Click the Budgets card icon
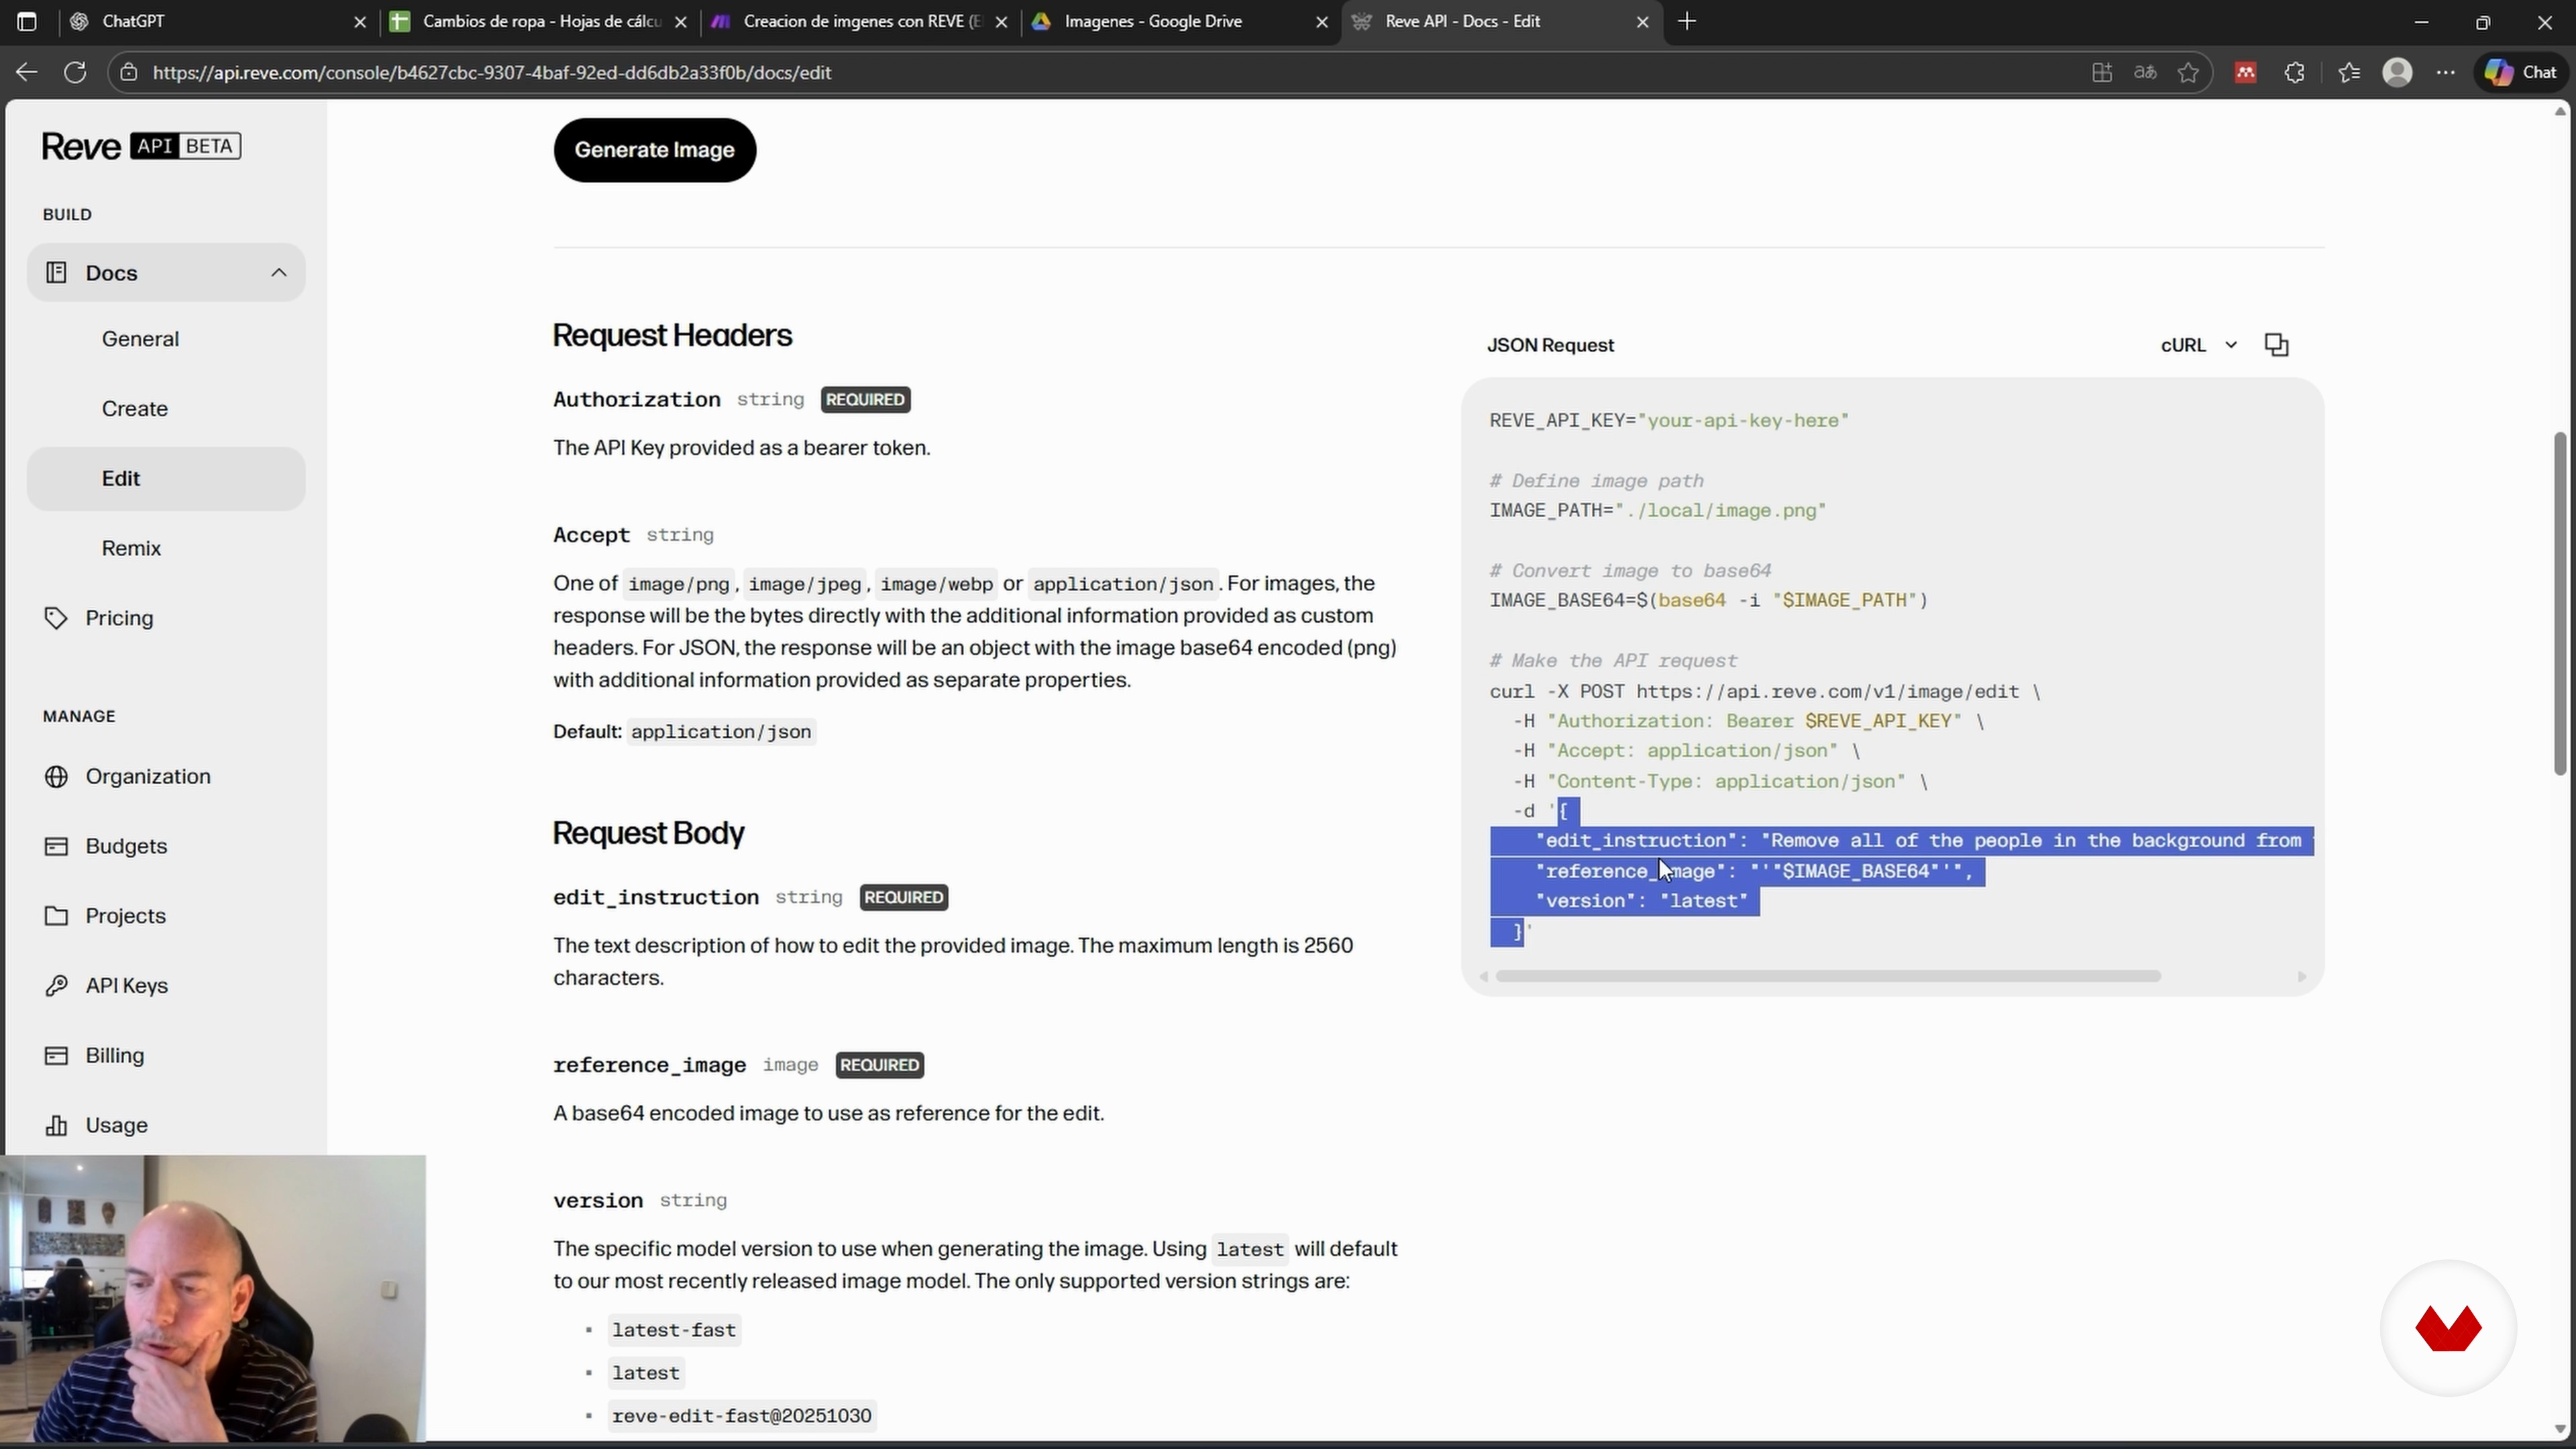Viewport: 2576px width, 1449px height. pos(57,846)
